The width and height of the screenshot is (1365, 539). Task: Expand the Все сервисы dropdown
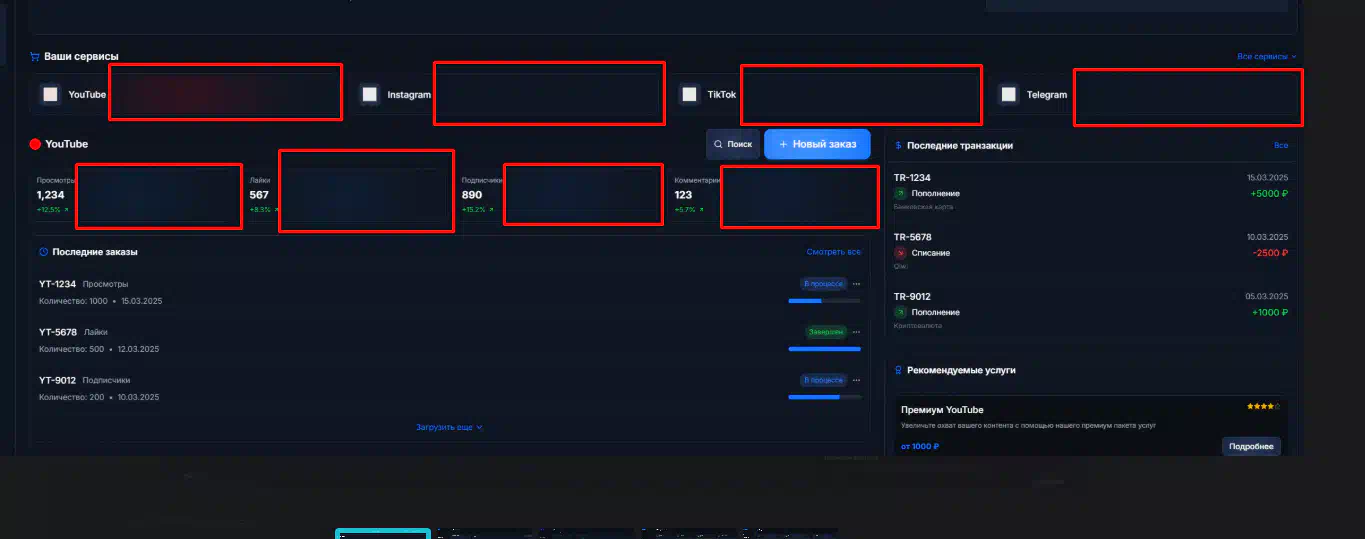[1266, 57]
